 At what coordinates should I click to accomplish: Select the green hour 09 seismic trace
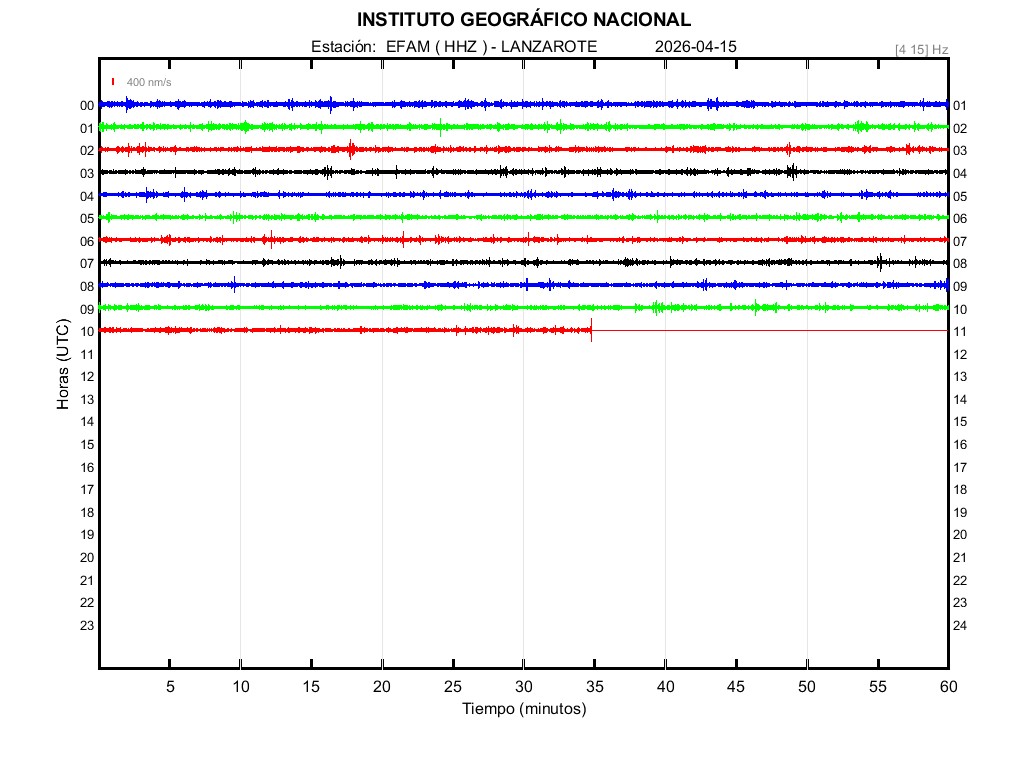pos(400,307)
